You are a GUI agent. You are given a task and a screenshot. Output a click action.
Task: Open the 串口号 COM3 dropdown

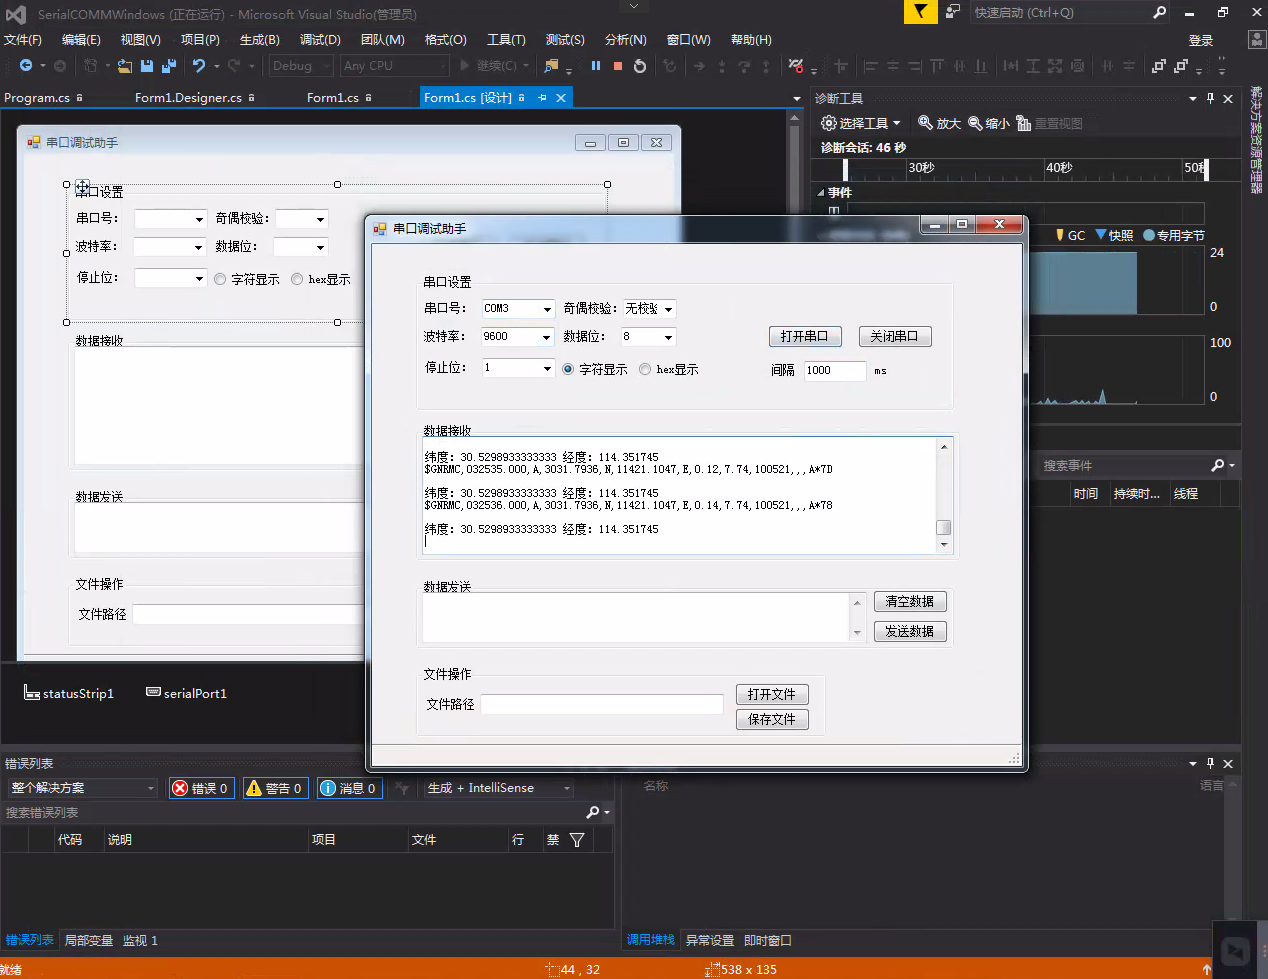547,309
